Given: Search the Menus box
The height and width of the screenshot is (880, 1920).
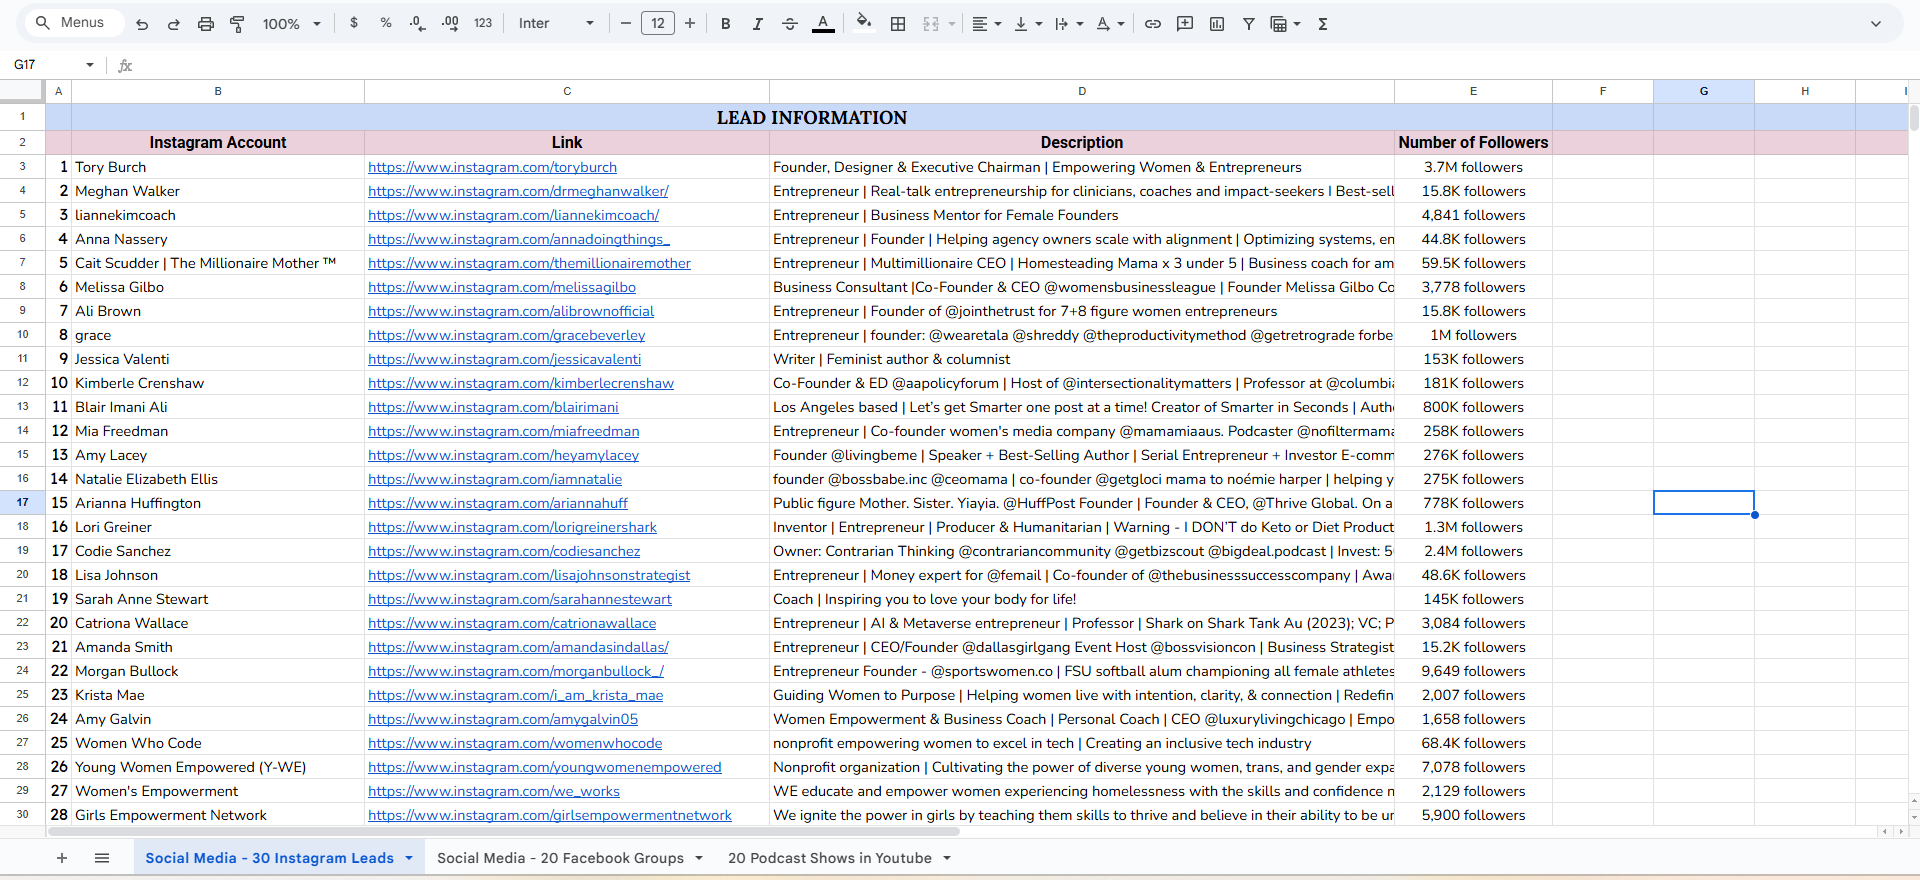Looking at the screenshot, I should point(74,23).
